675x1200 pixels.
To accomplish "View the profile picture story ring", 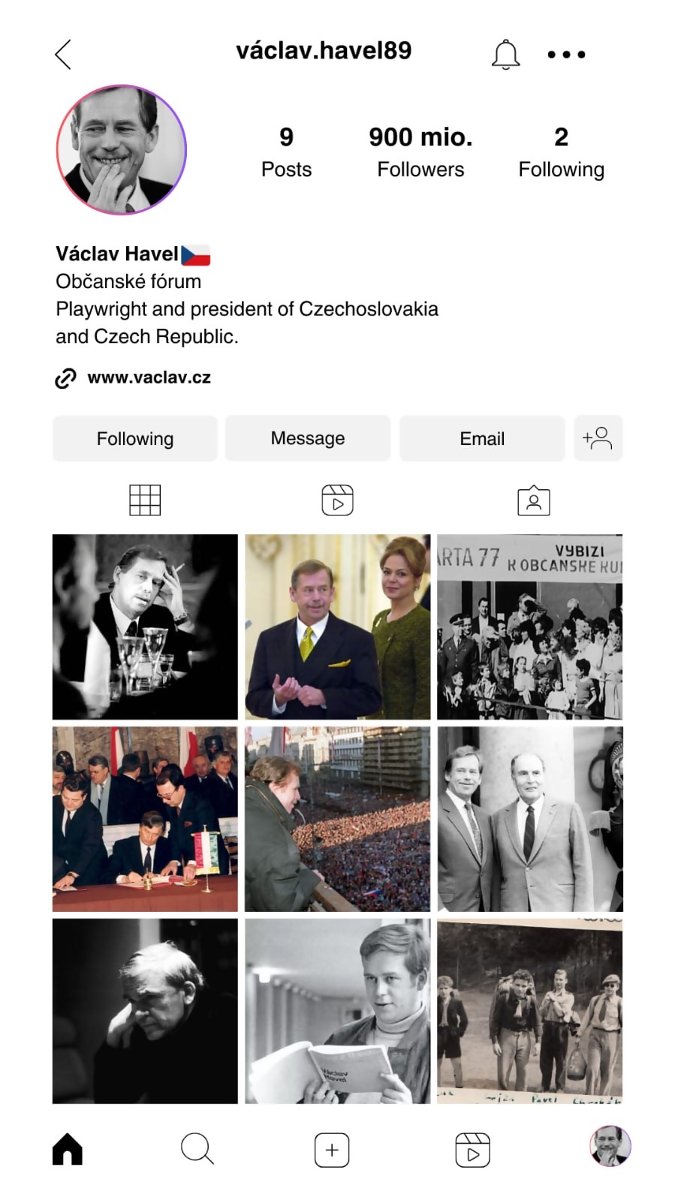I will (121, 149).
